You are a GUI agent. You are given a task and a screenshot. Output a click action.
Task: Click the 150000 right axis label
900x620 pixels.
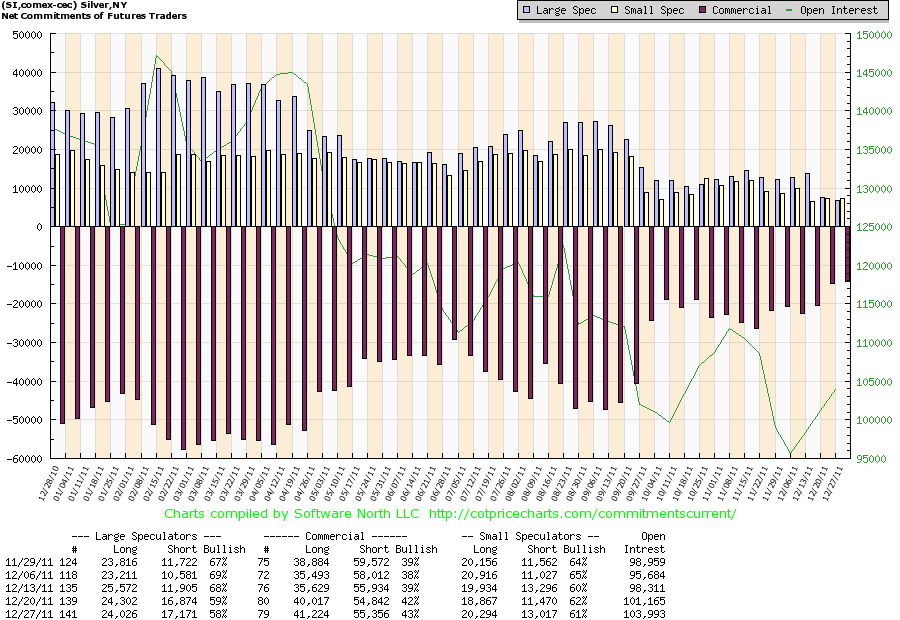tap(875, 34)
